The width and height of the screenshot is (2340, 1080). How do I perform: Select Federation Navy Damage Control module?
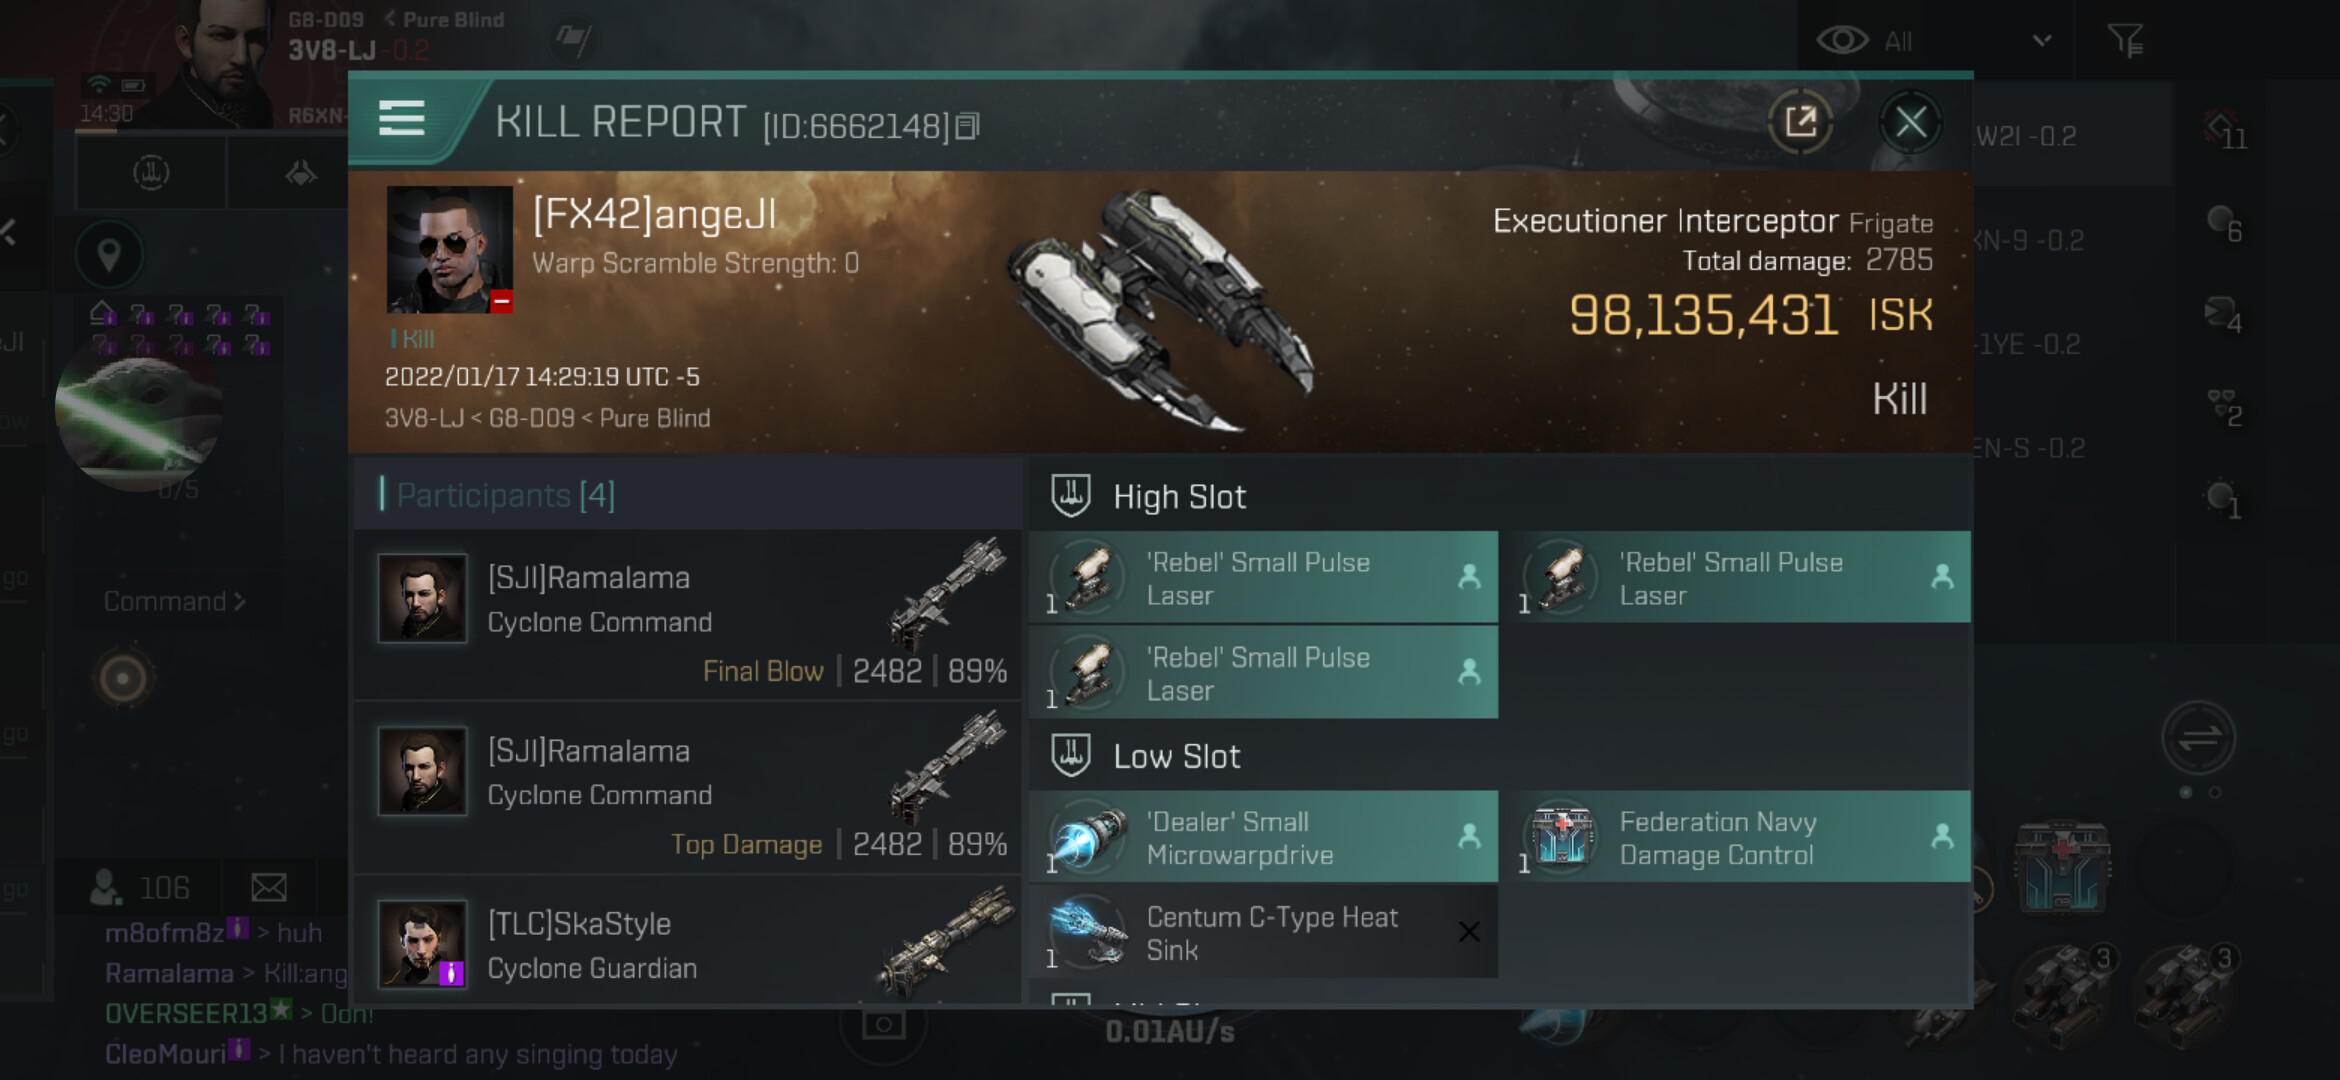(1740, 838)
